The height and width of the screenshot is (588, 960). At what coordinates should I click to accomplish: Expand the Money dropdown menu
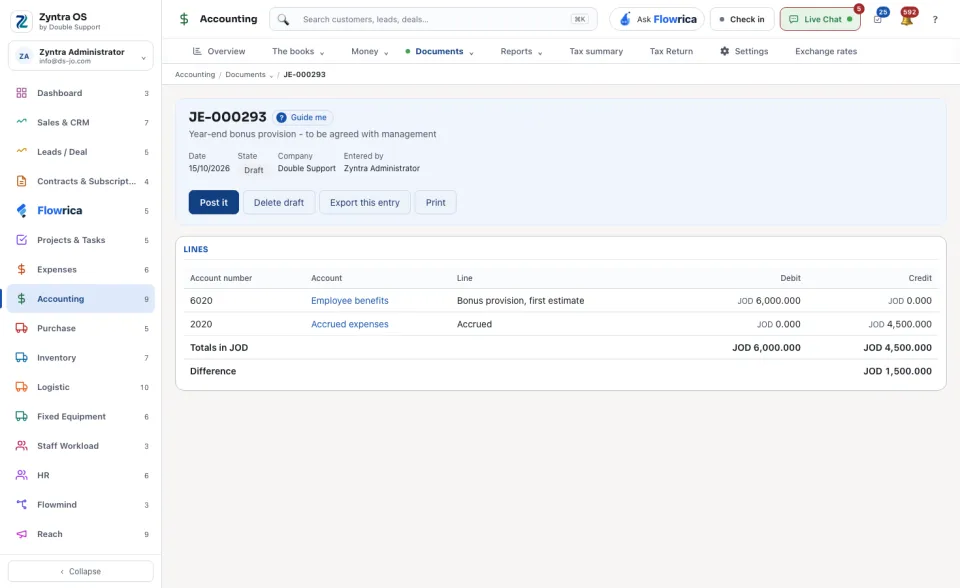[x=370, y=51]
